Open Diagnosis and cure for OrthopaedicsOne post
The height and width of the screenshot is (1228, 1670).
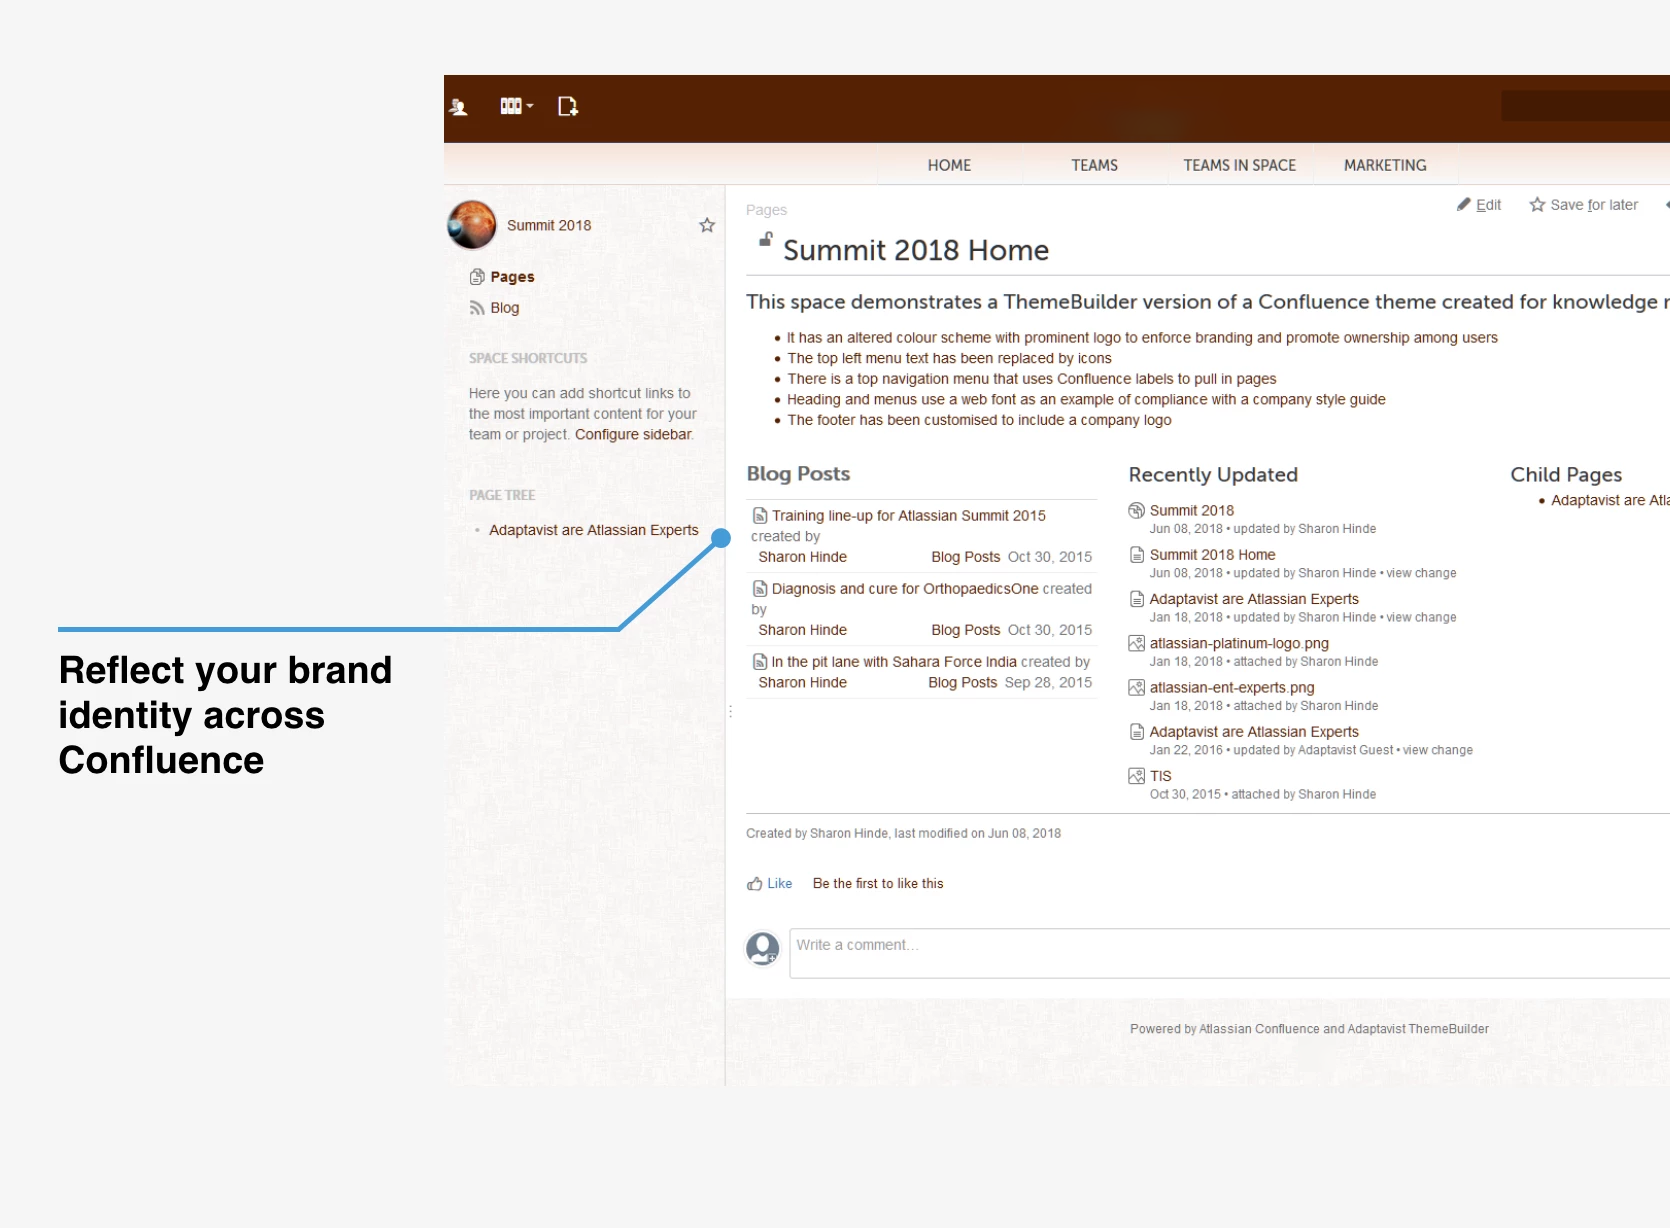pos(905,589)
